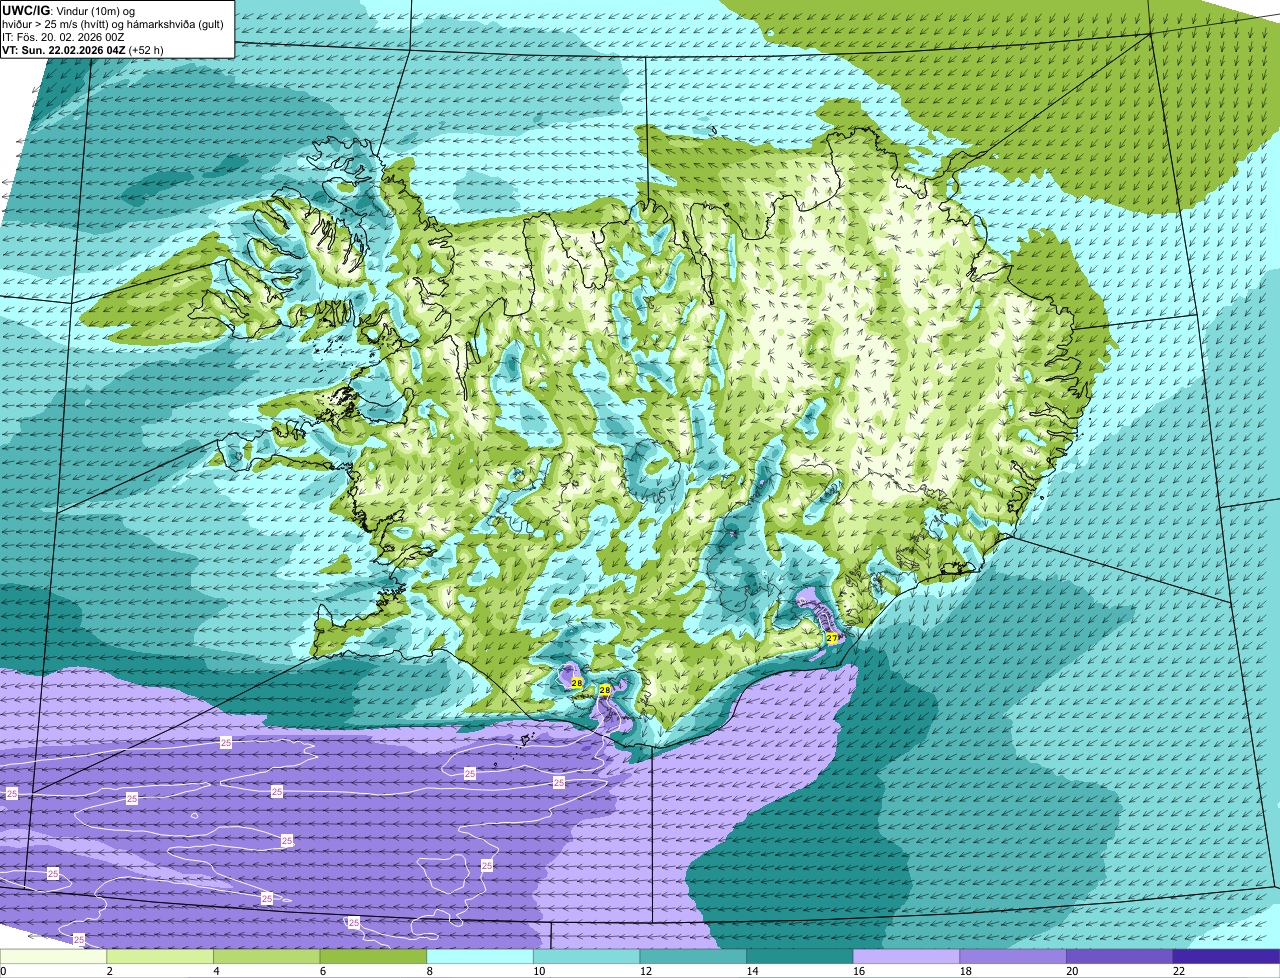The image size is (1280, 978).
Task: Click the yellow 27 peak gust marker
Action: coord(832,638)
